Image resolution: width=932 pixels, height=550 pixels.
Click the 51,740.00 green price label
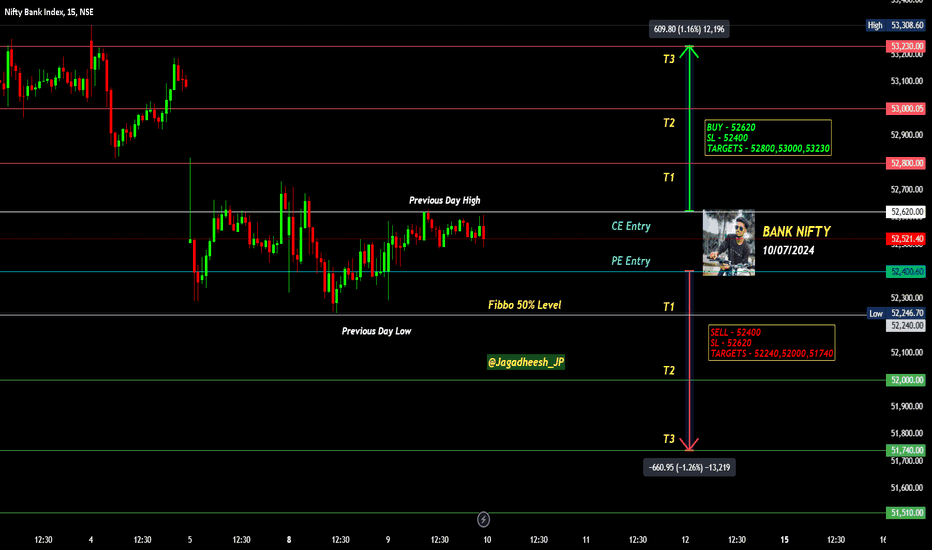pos(906,451)
